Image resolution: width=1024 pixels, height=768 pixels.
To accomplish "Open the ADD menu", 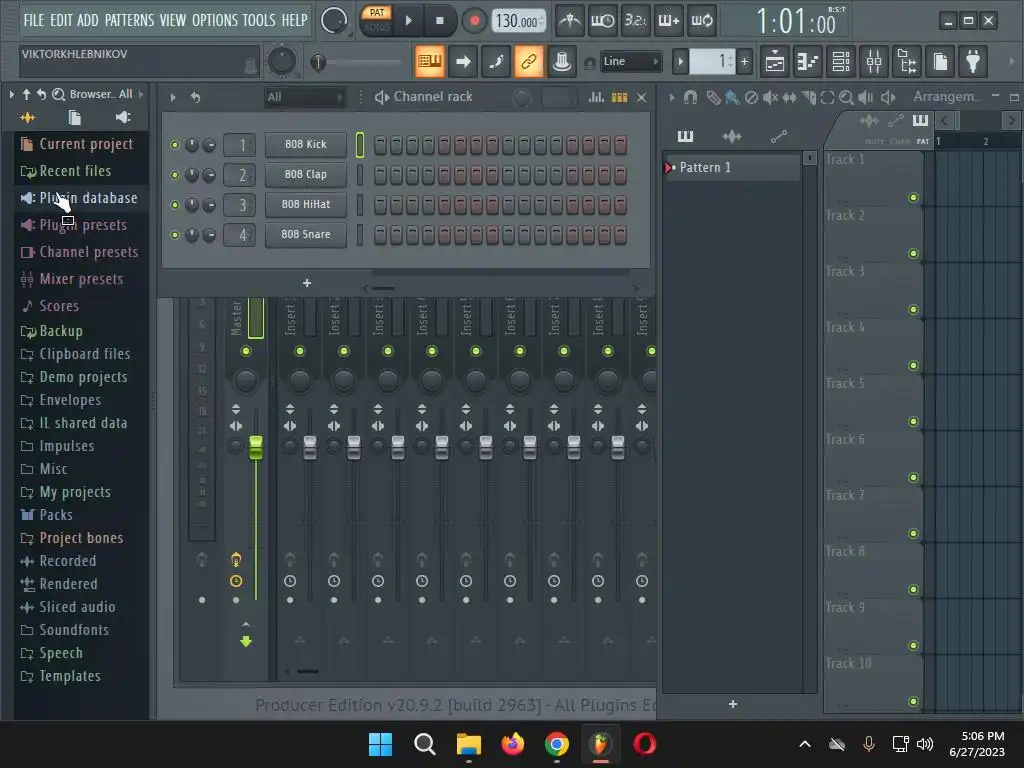I will coord(88,20).
